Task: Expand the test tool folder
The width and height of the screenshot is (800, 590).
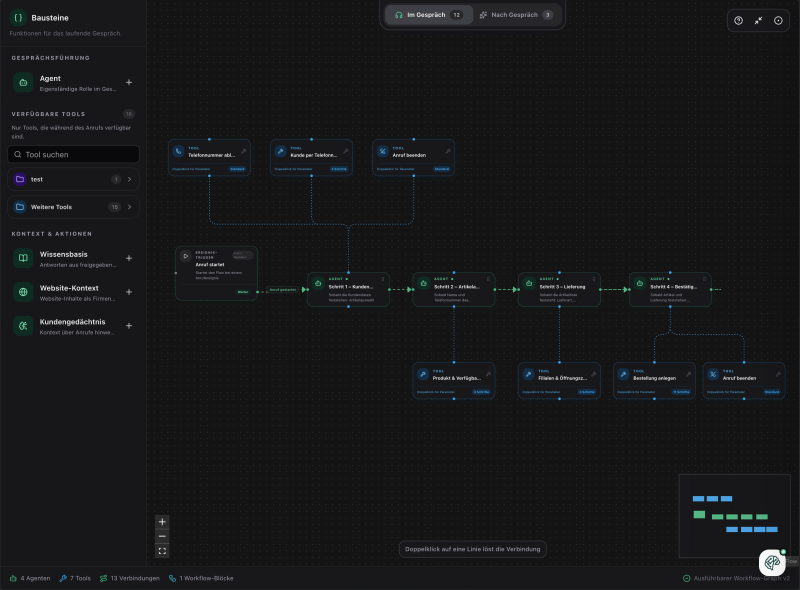Action: (73, 179)
